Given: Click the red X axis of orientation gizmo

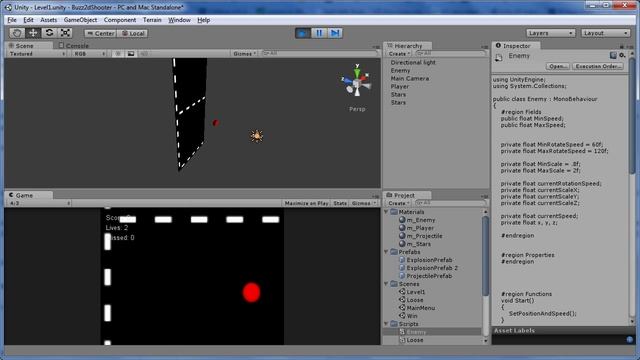Looking at the screenshot, I should [364, 77].
